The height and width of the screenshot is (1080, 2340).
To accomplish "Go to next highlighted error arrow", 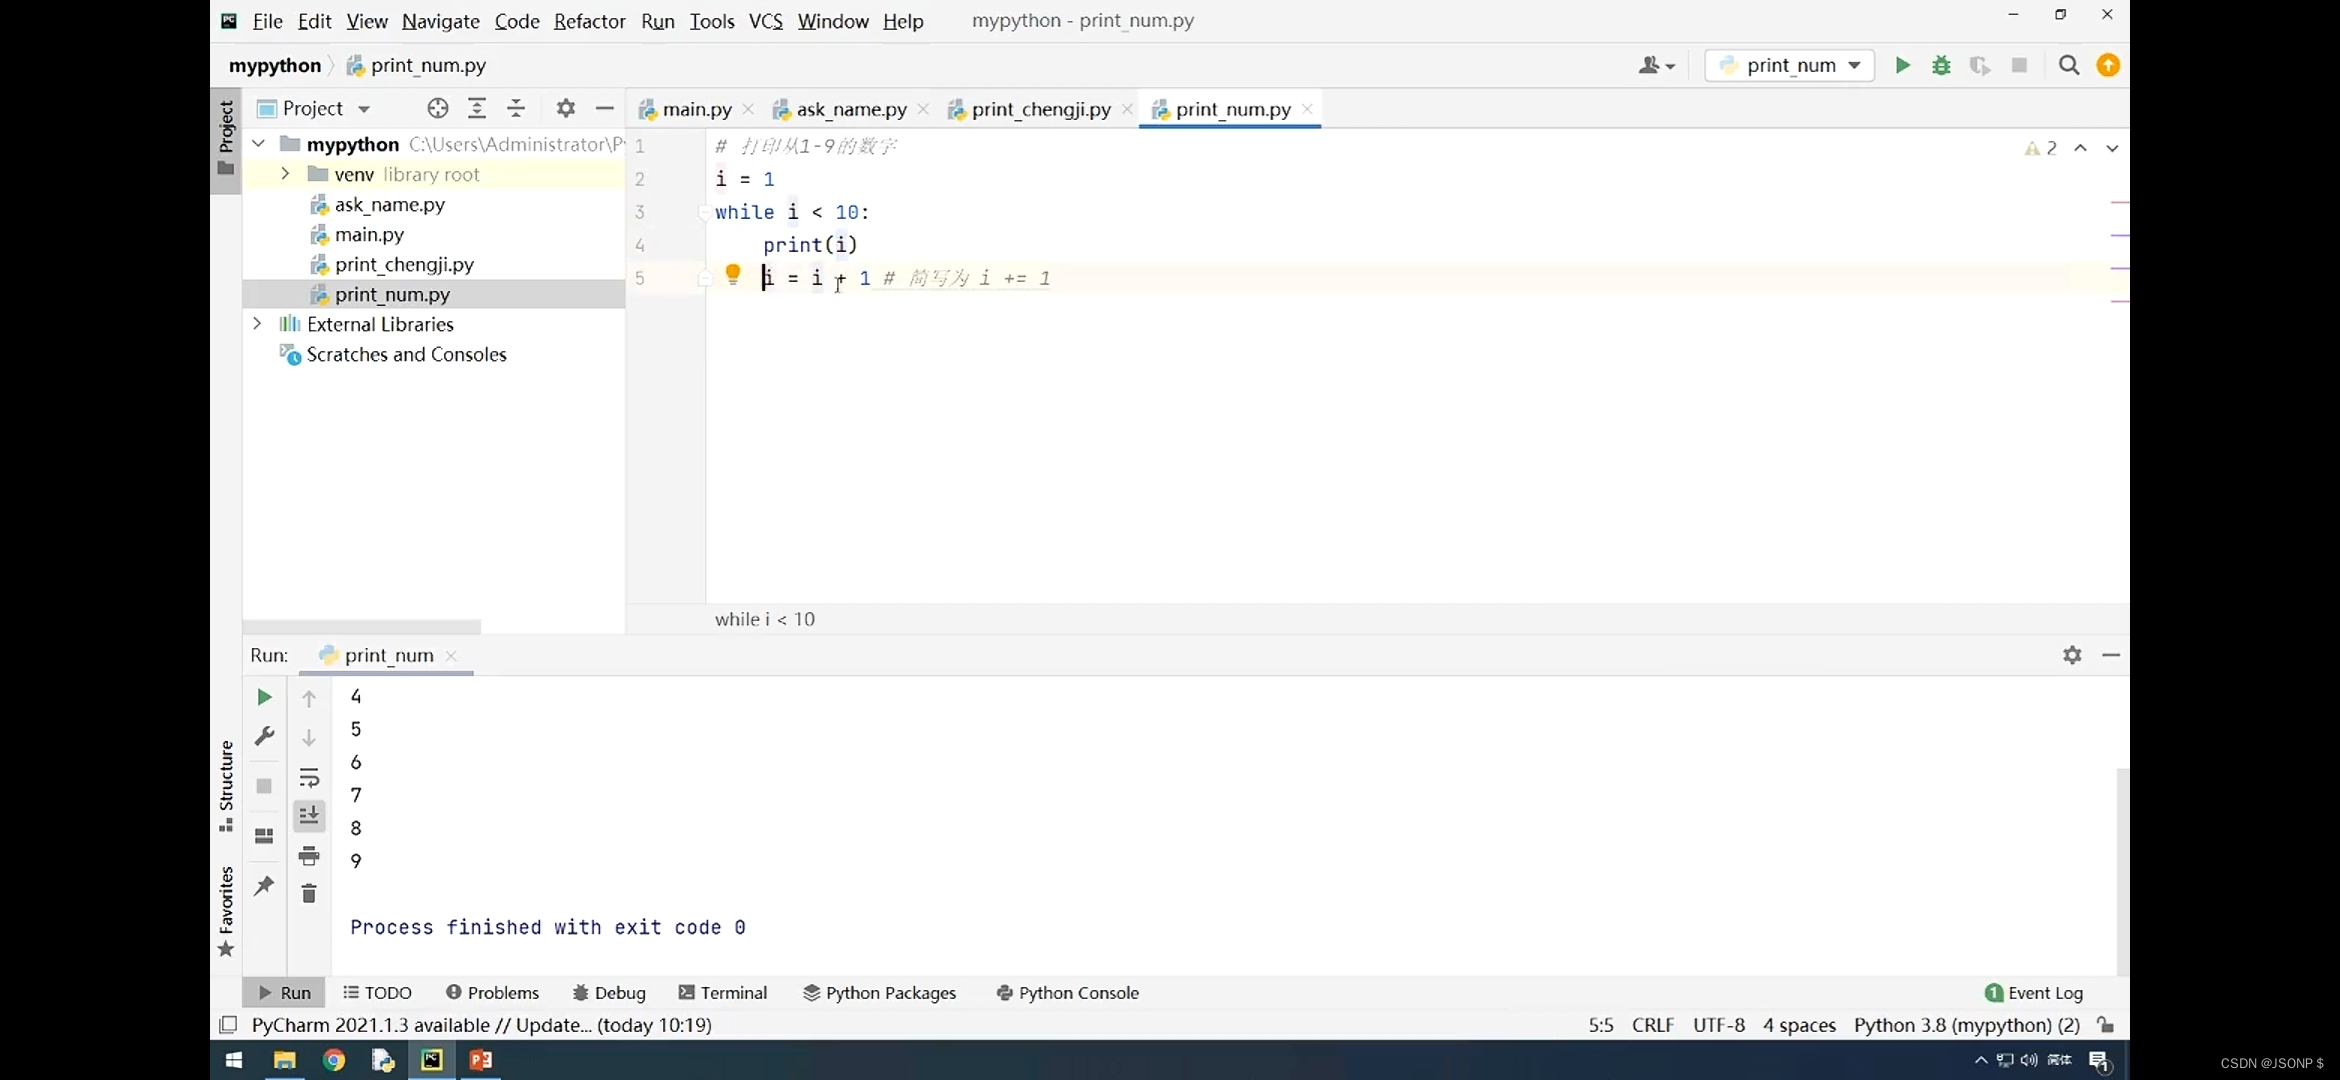I will pos(2111,148).
